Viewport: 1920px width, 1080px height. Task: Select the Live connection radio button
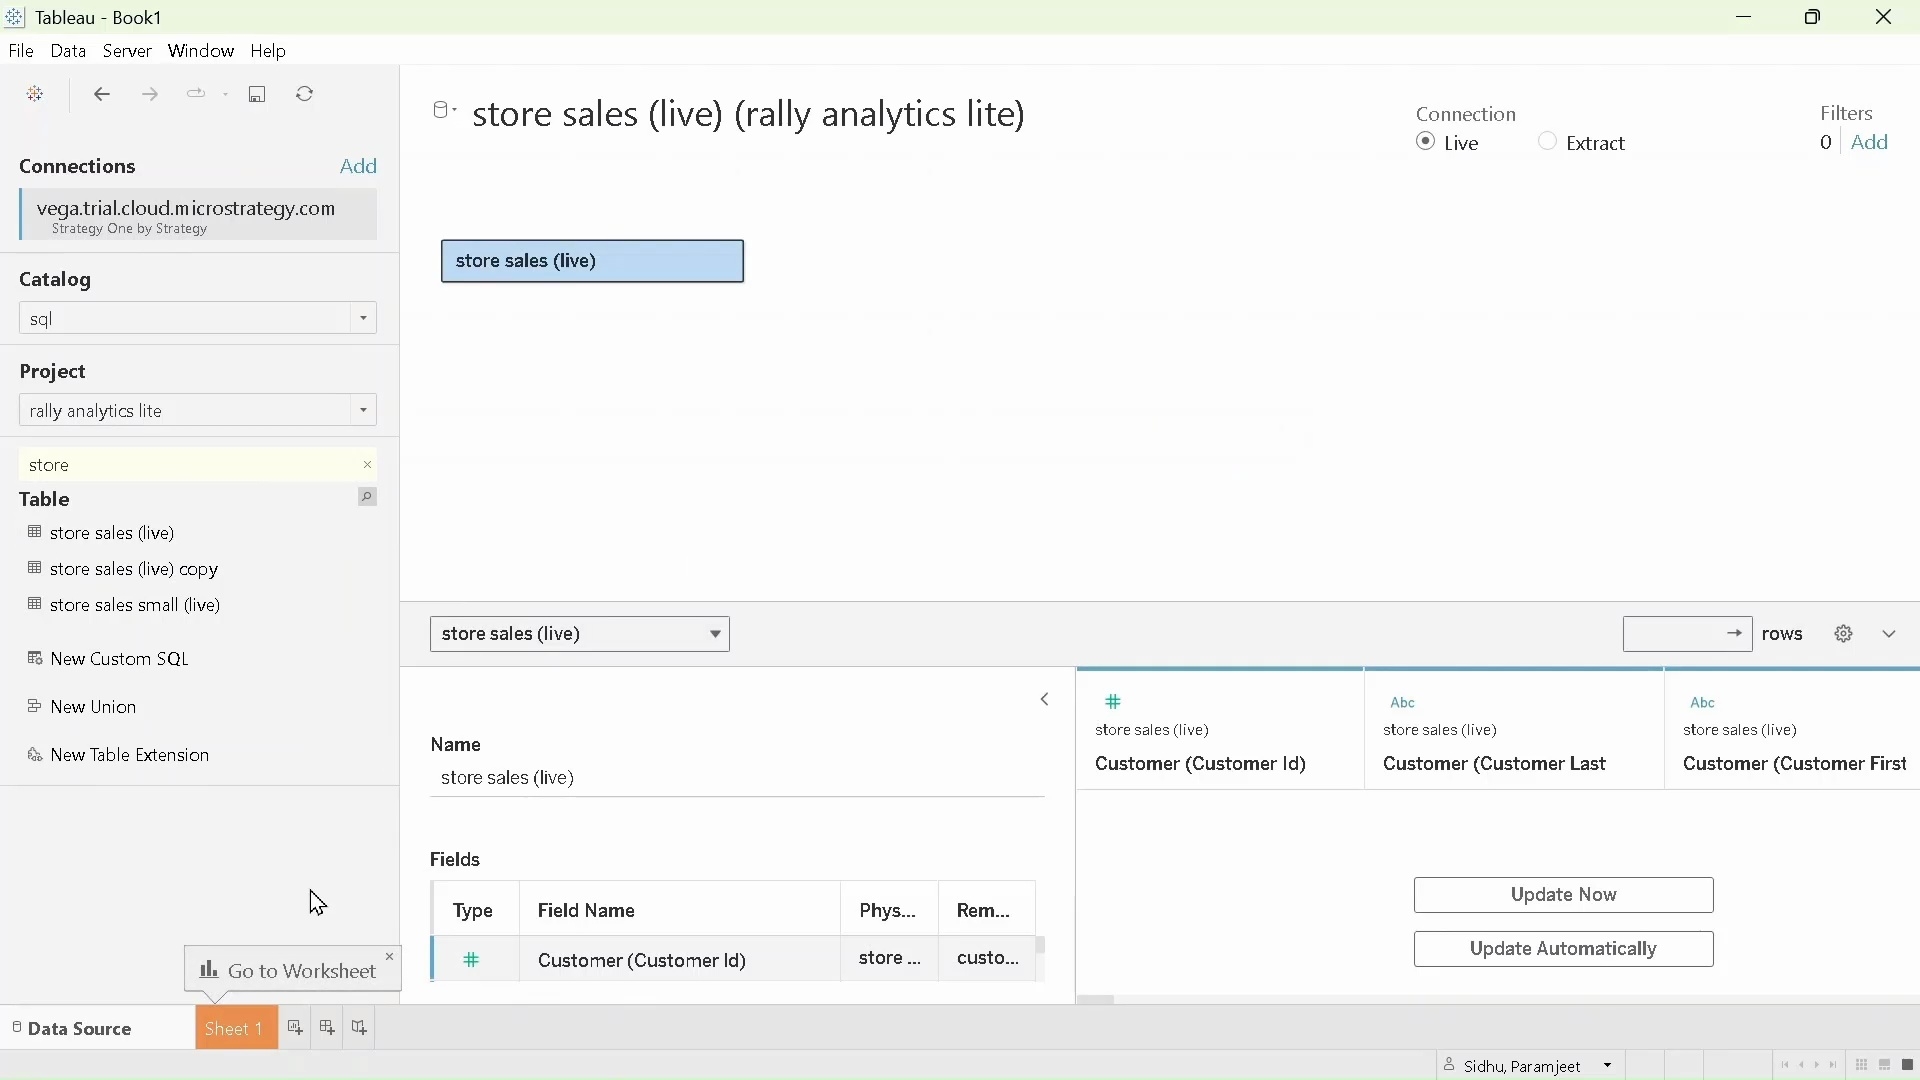pos(1427,143)
